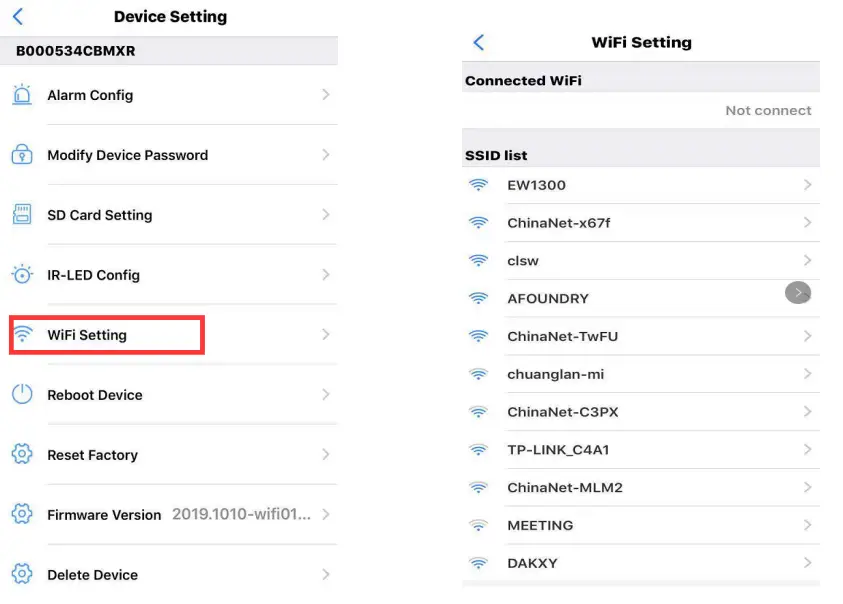This screenshot has height=604, width=843.
Task: Select the TP-LINK_C4A1 network
Action: pyautogui.click(x=558, y=450)
